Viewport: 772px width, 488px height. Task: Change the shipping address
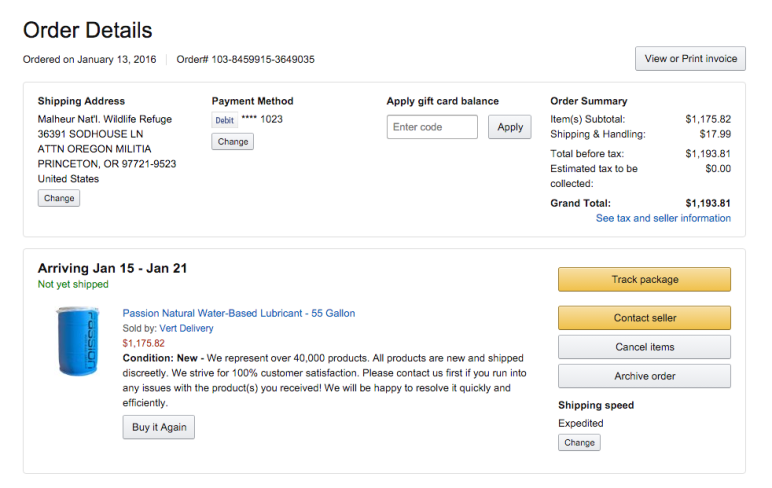pyautogui.click(x=59, y=198)
